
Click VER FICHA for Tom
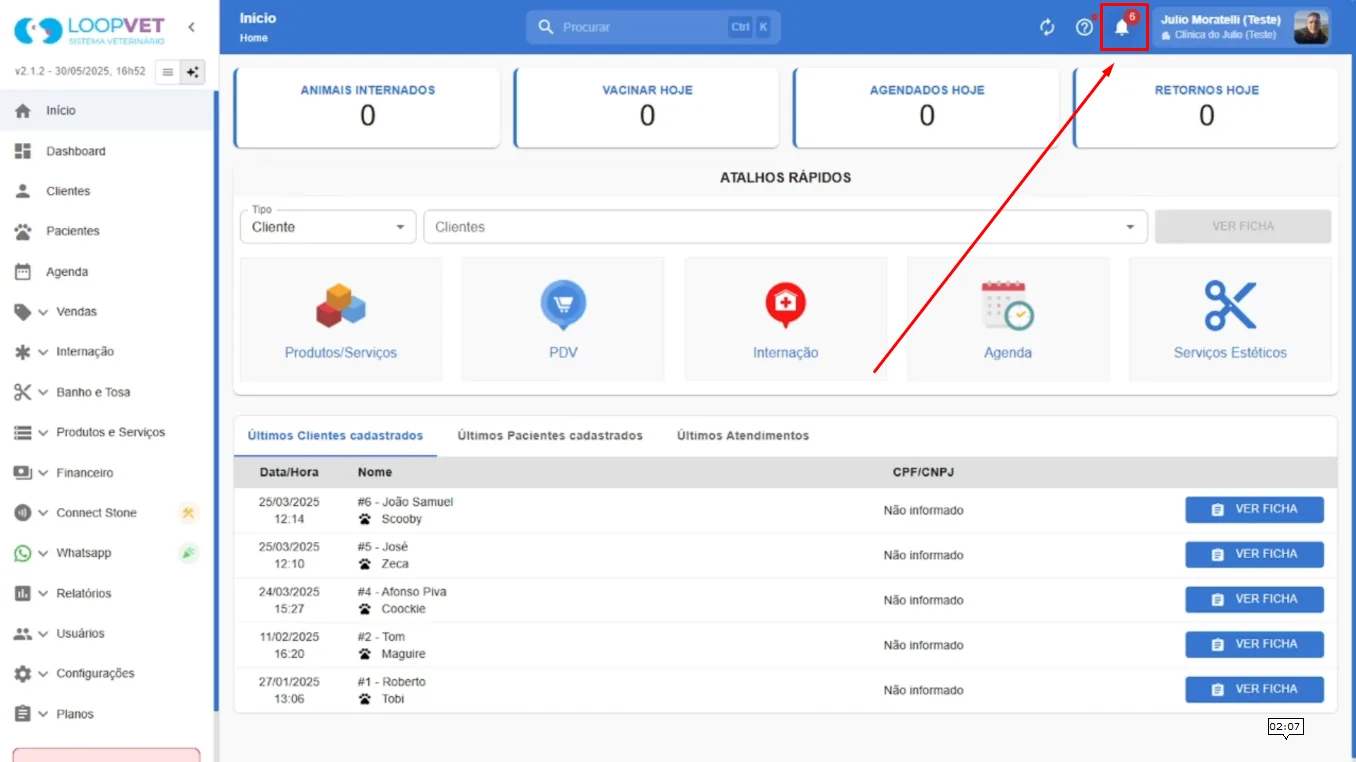click(1254, 645)
